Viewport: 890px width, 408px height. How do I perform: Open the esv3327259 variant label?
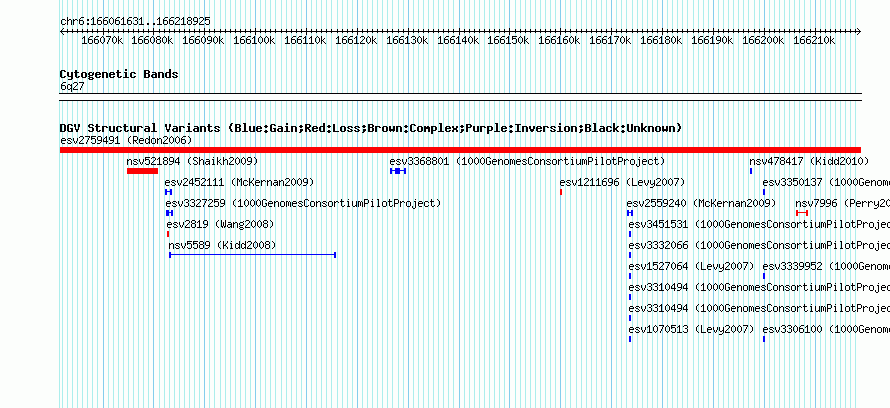tap(303, 203)
